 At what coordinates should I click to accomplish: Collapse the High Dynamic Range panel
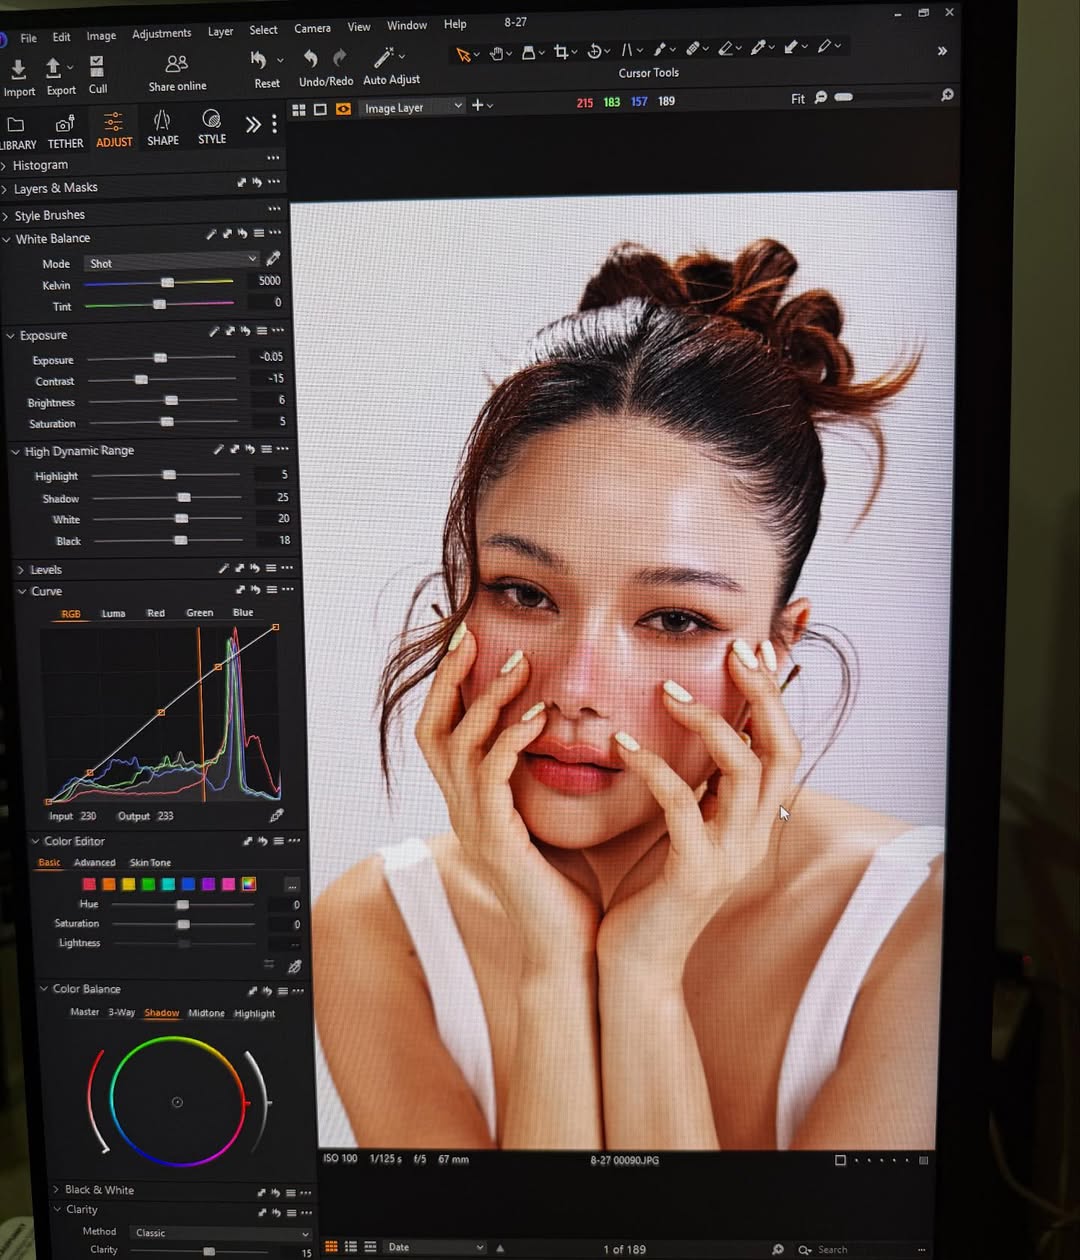[15, 452]
